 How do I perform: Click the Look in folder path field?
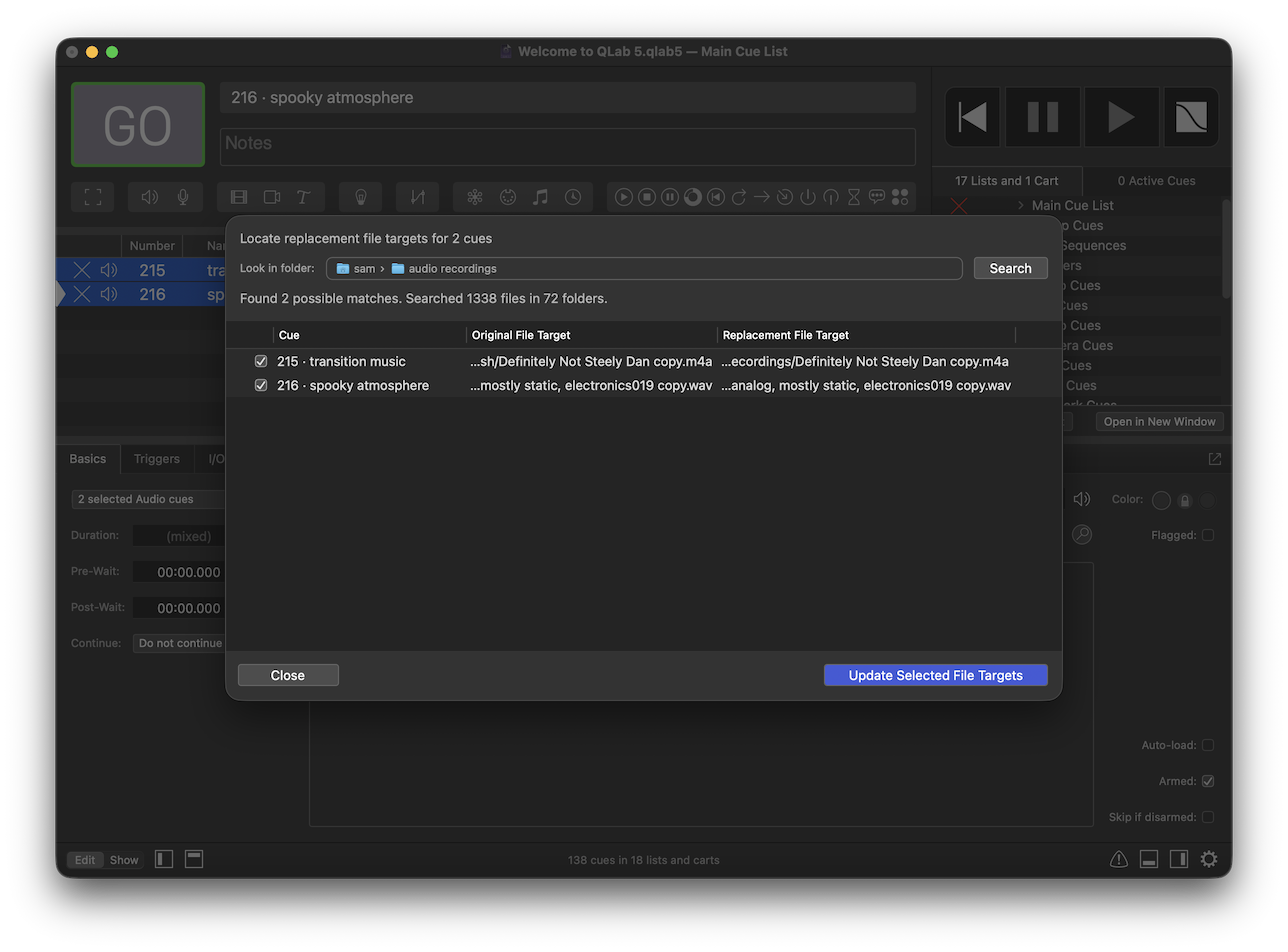[644, 268]
